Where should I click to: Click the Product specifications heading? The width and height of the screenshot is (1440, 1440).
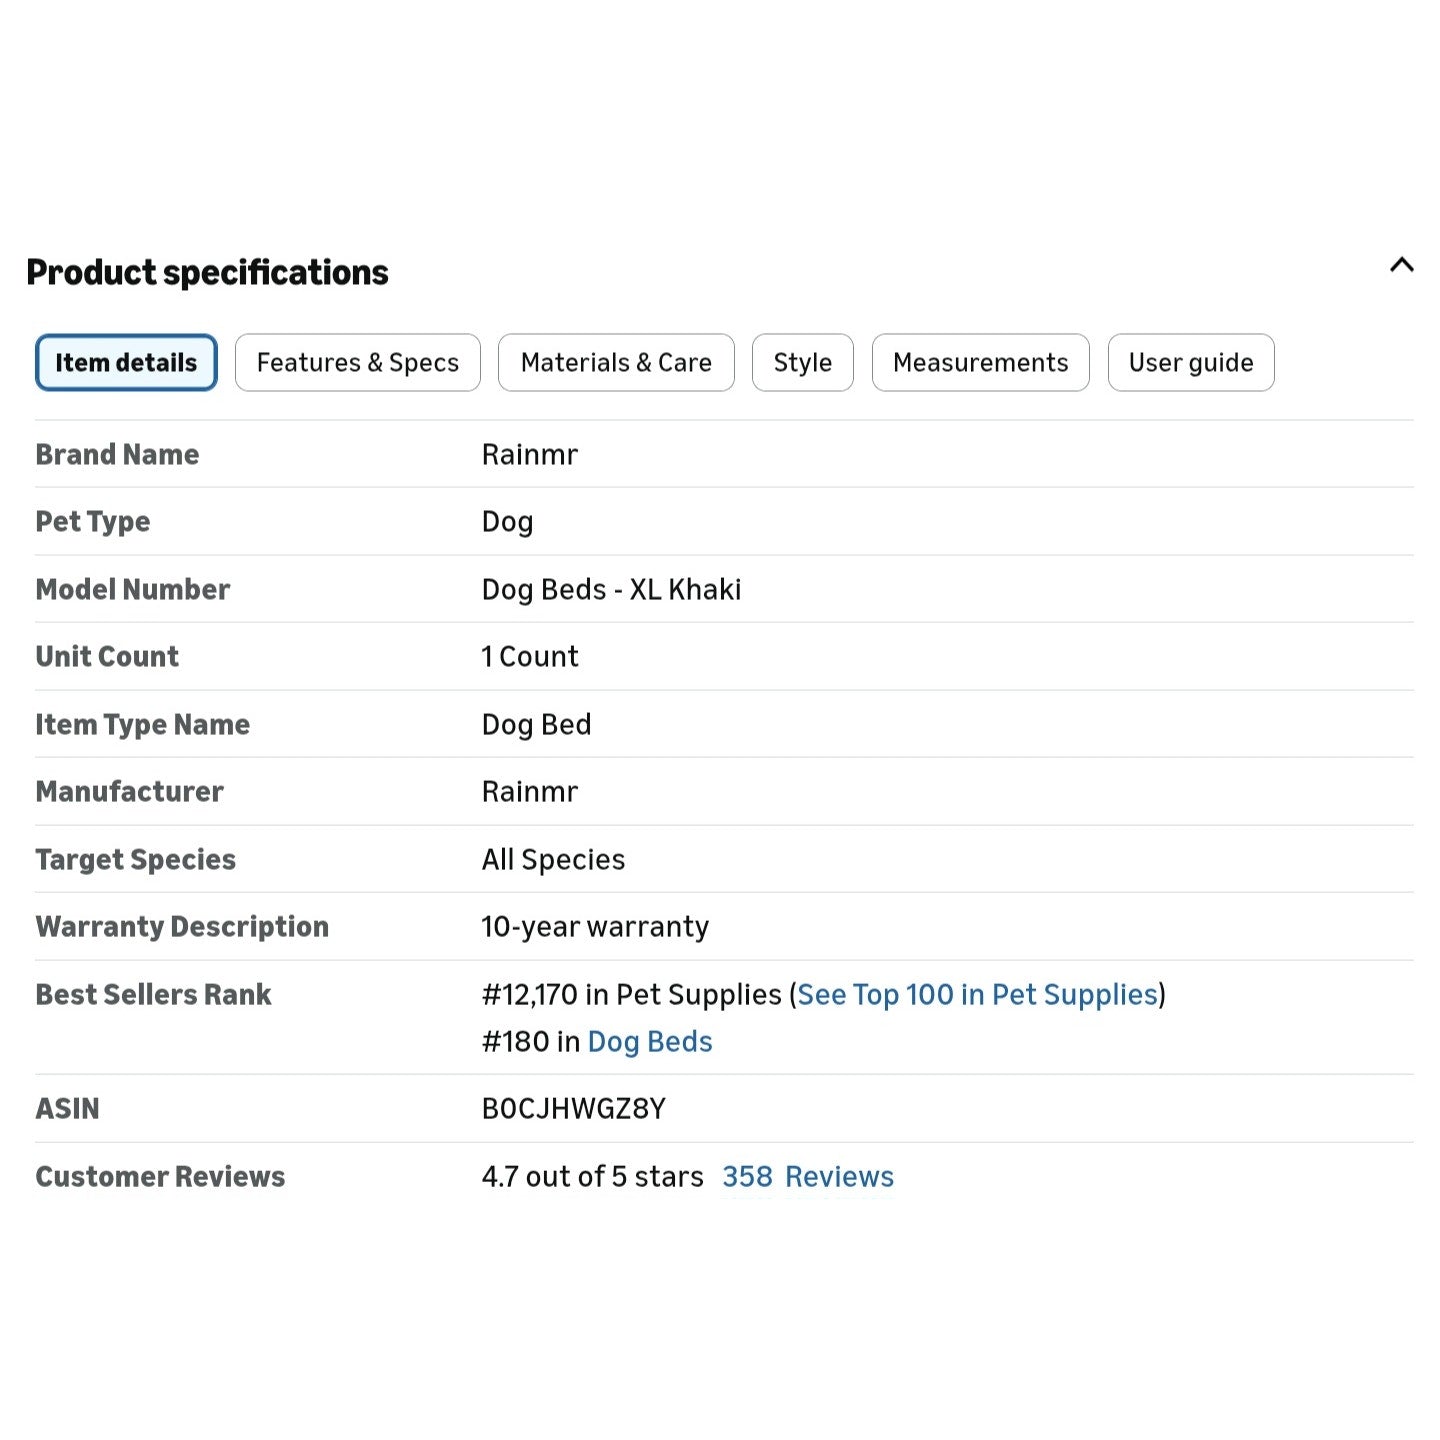tap(207, 272)
